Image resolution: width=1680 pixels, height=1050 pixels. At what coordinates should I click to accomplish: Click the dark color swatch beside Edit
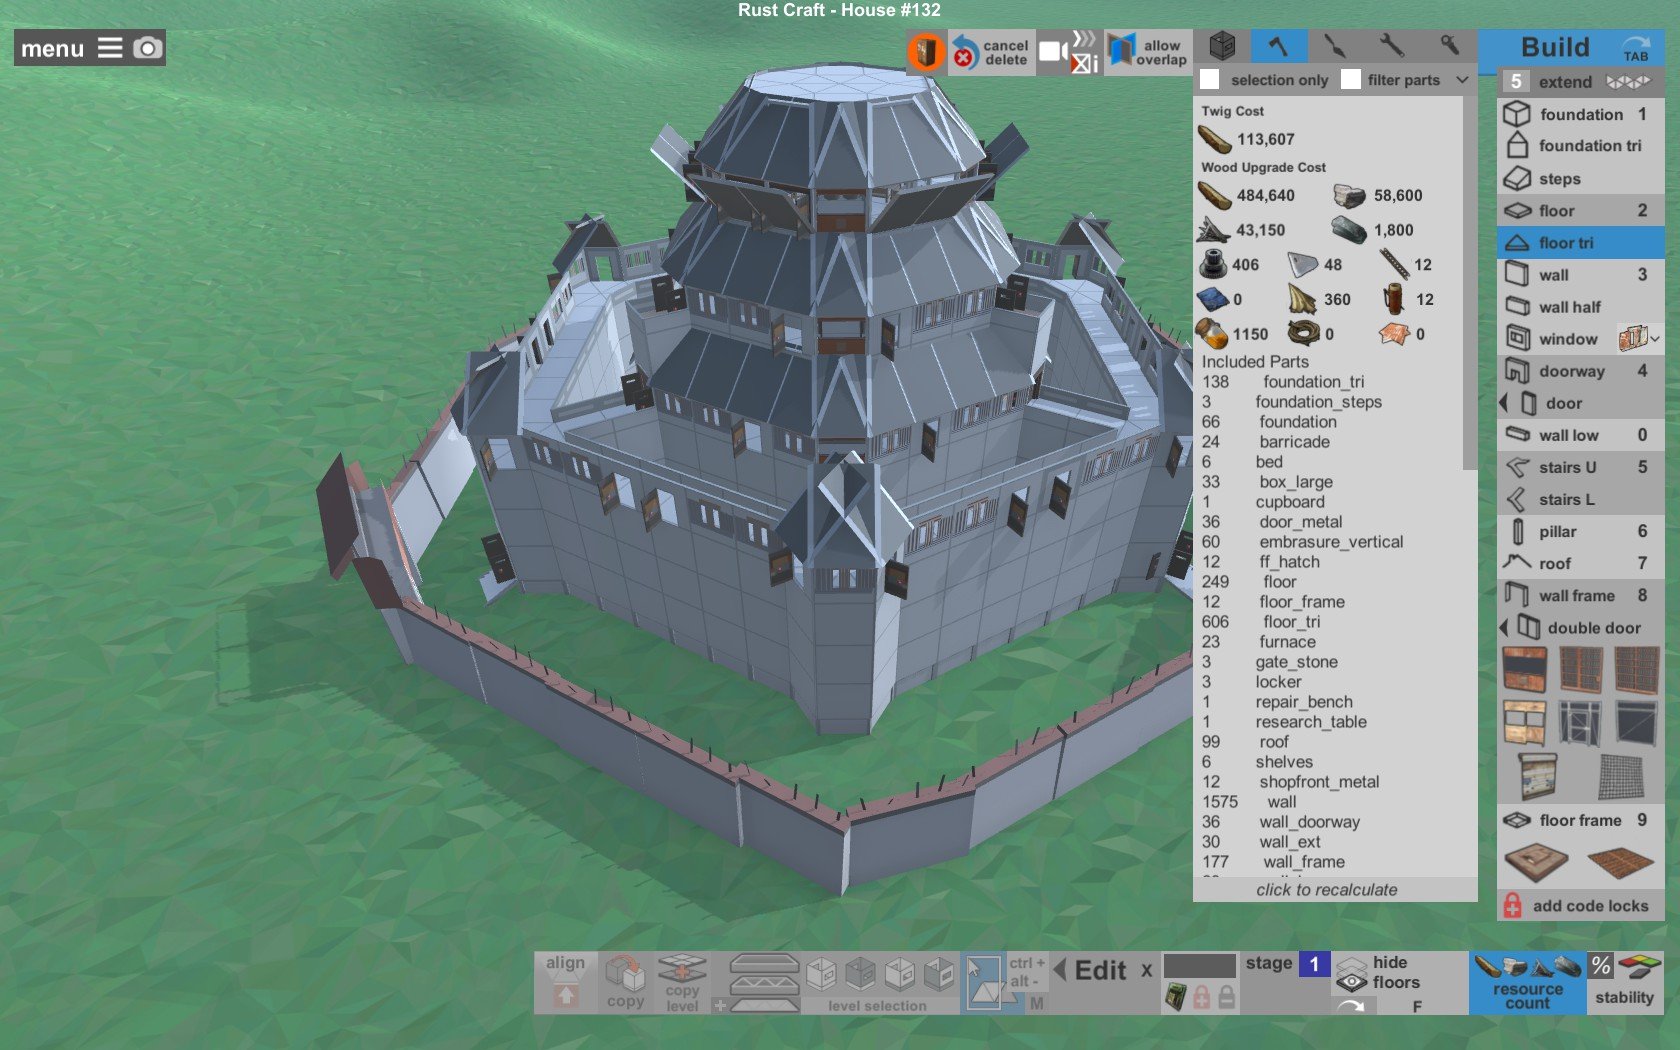pos(1200,966)
